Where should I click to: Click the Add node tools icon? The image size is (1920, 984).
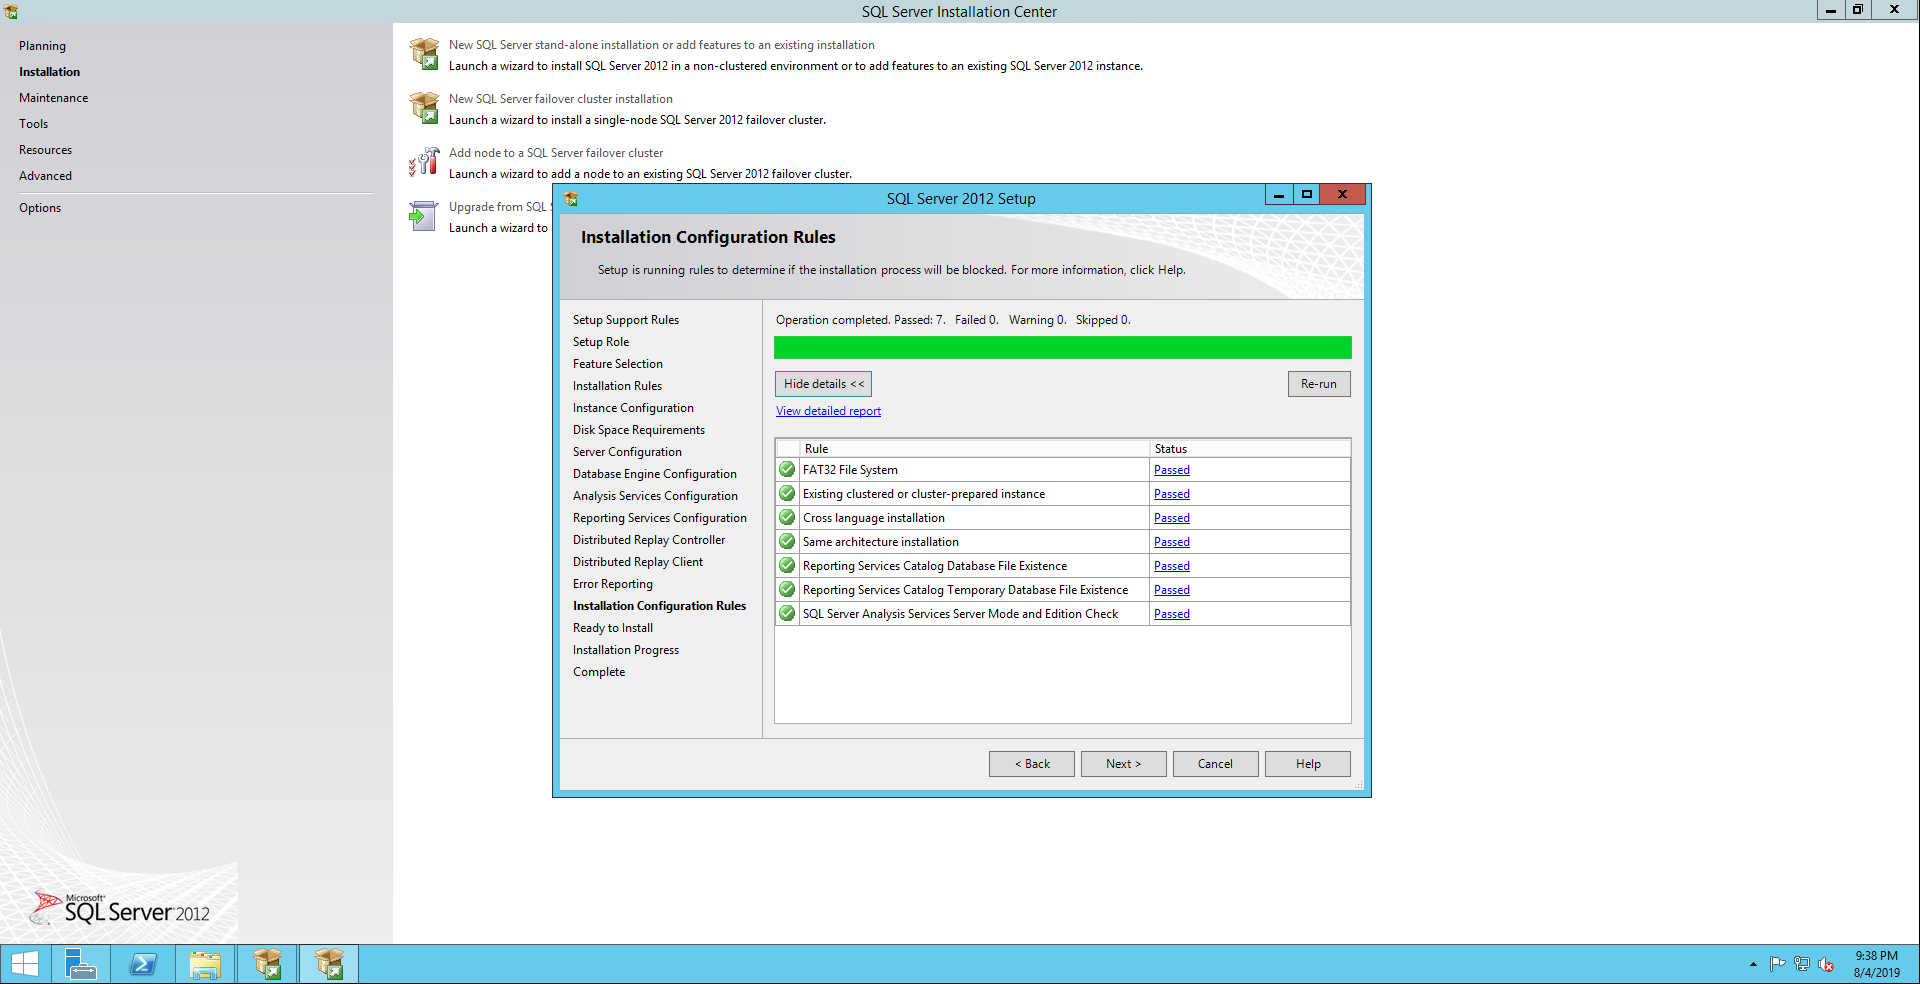pyautogui.click(x=424, y=162)
